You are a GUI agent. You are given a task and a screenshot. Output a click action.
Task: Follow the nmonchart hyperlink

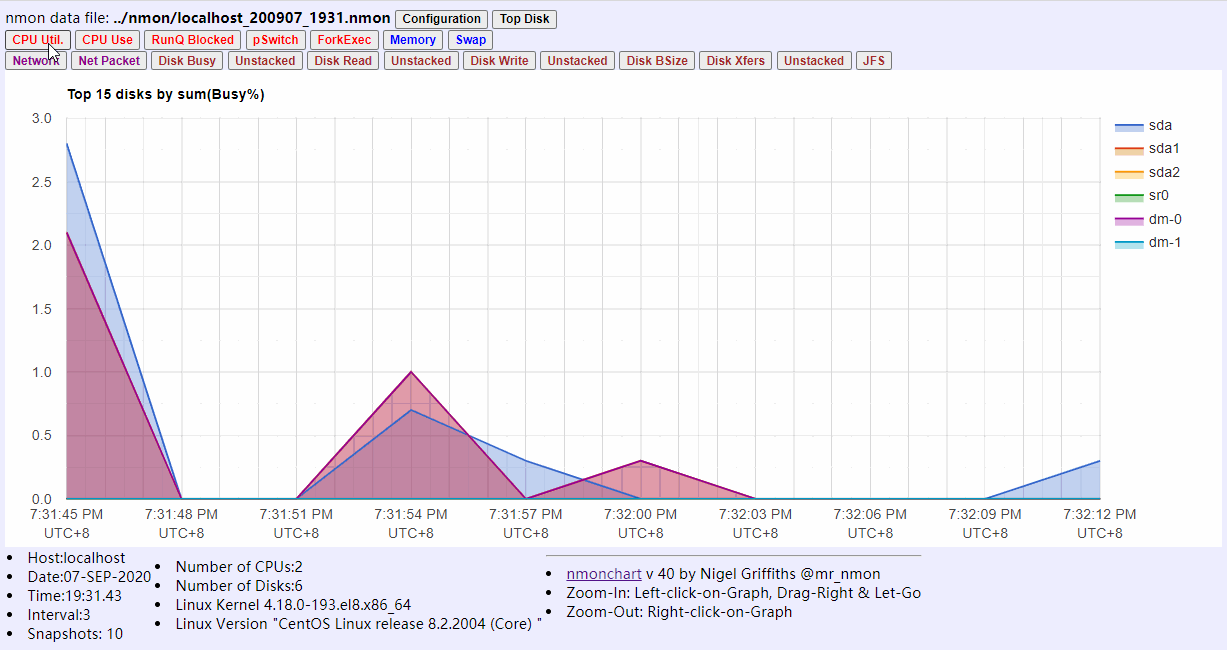(x=603, y=574)
